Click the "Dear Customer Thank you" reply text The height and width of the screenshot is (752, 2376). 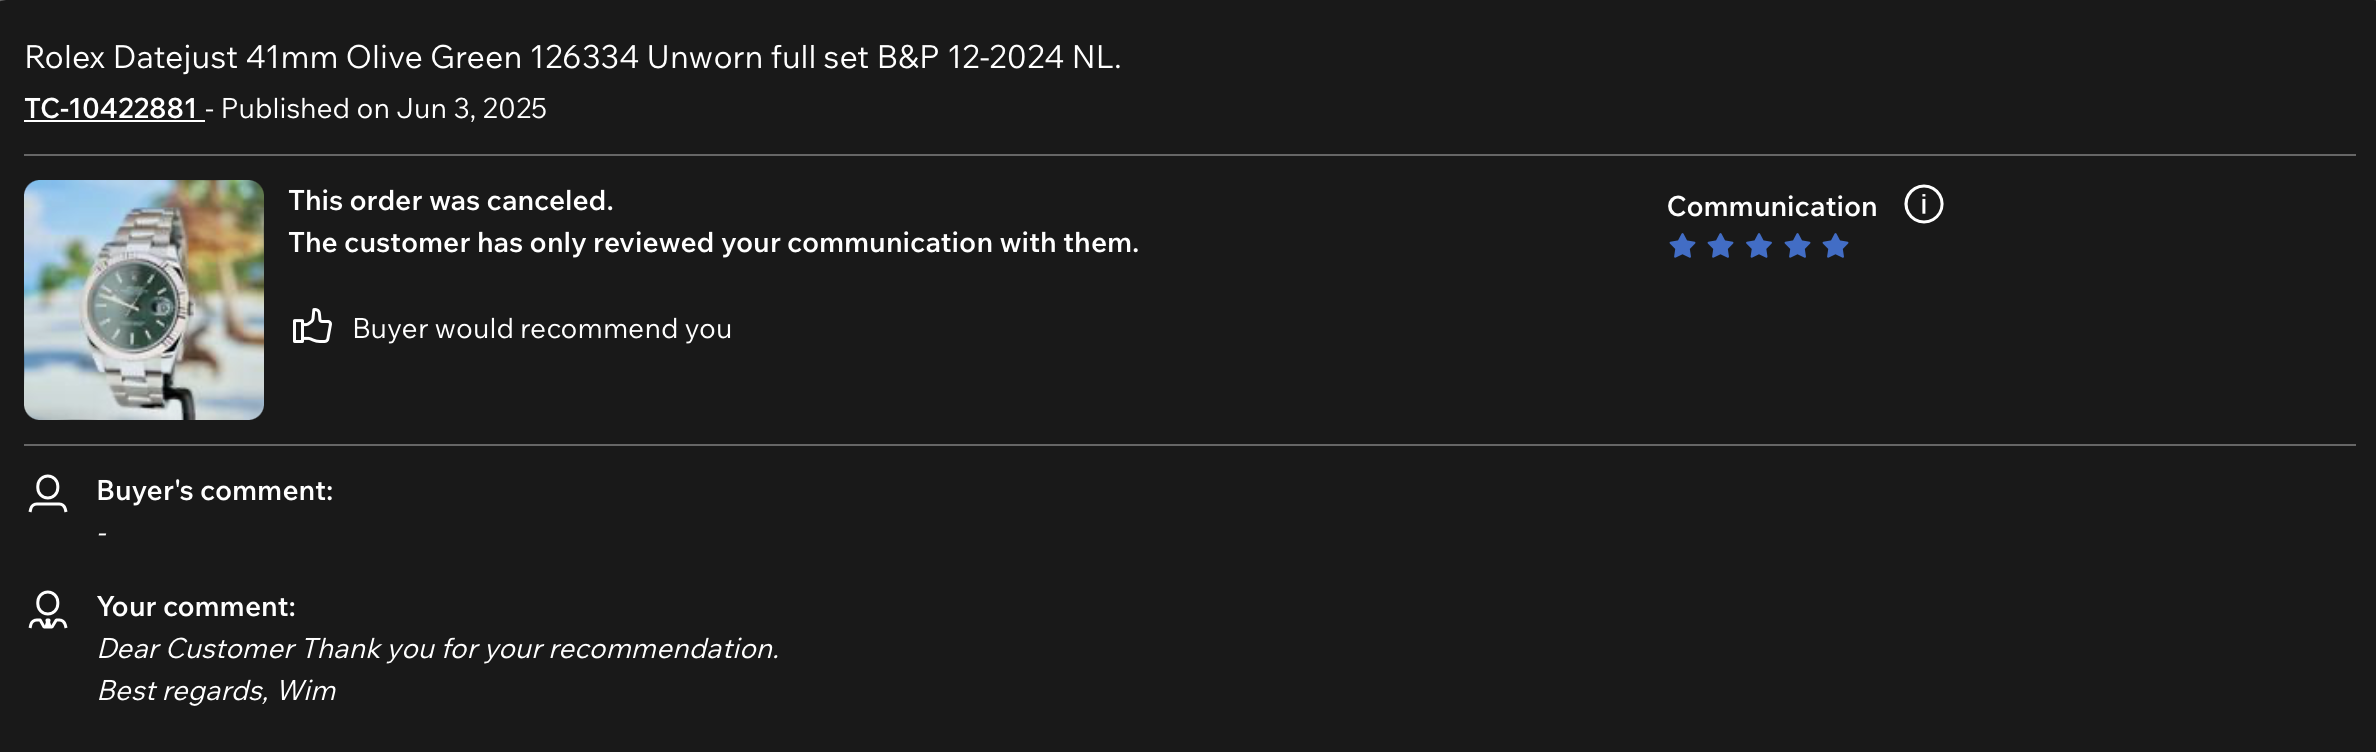pyautogui.click(x=438, y=649)
